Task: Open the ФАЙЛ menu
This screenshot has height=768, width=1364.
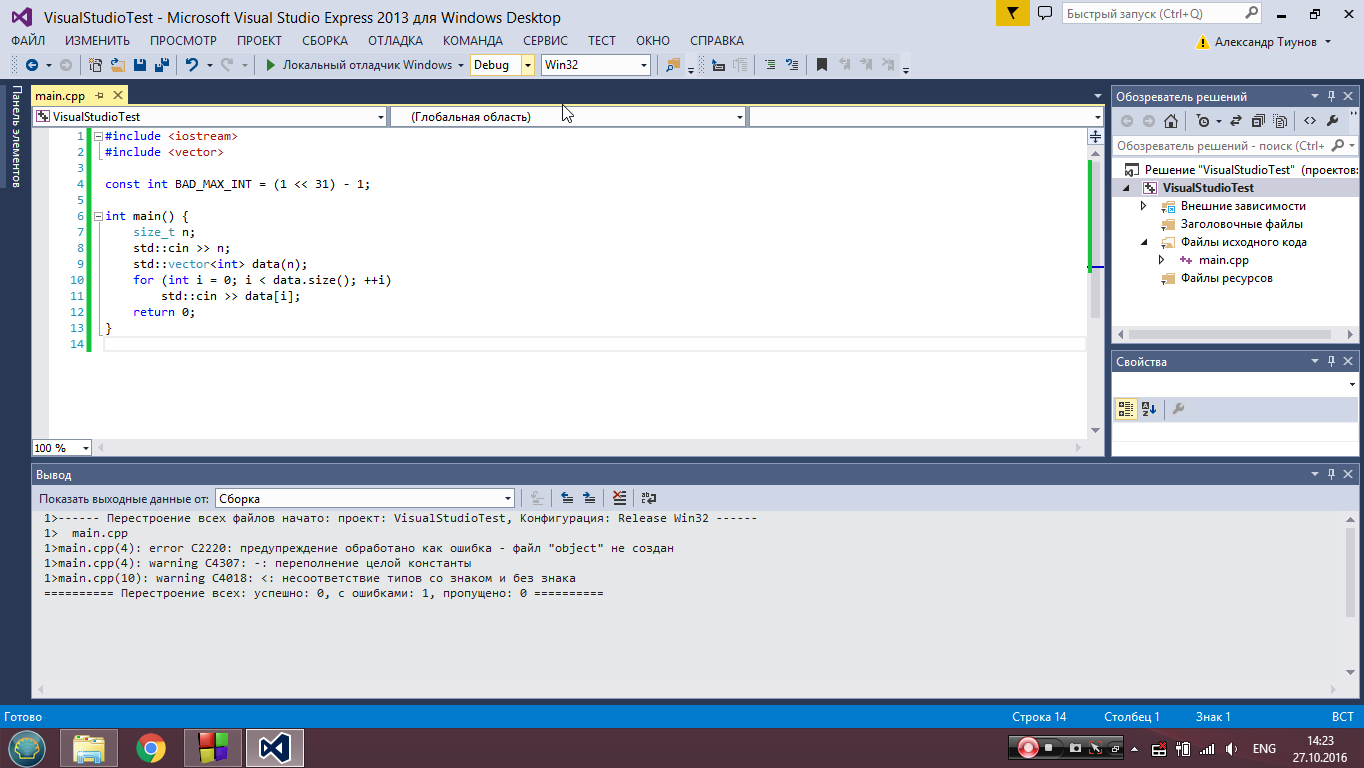Action: click(x=28, y=41)
